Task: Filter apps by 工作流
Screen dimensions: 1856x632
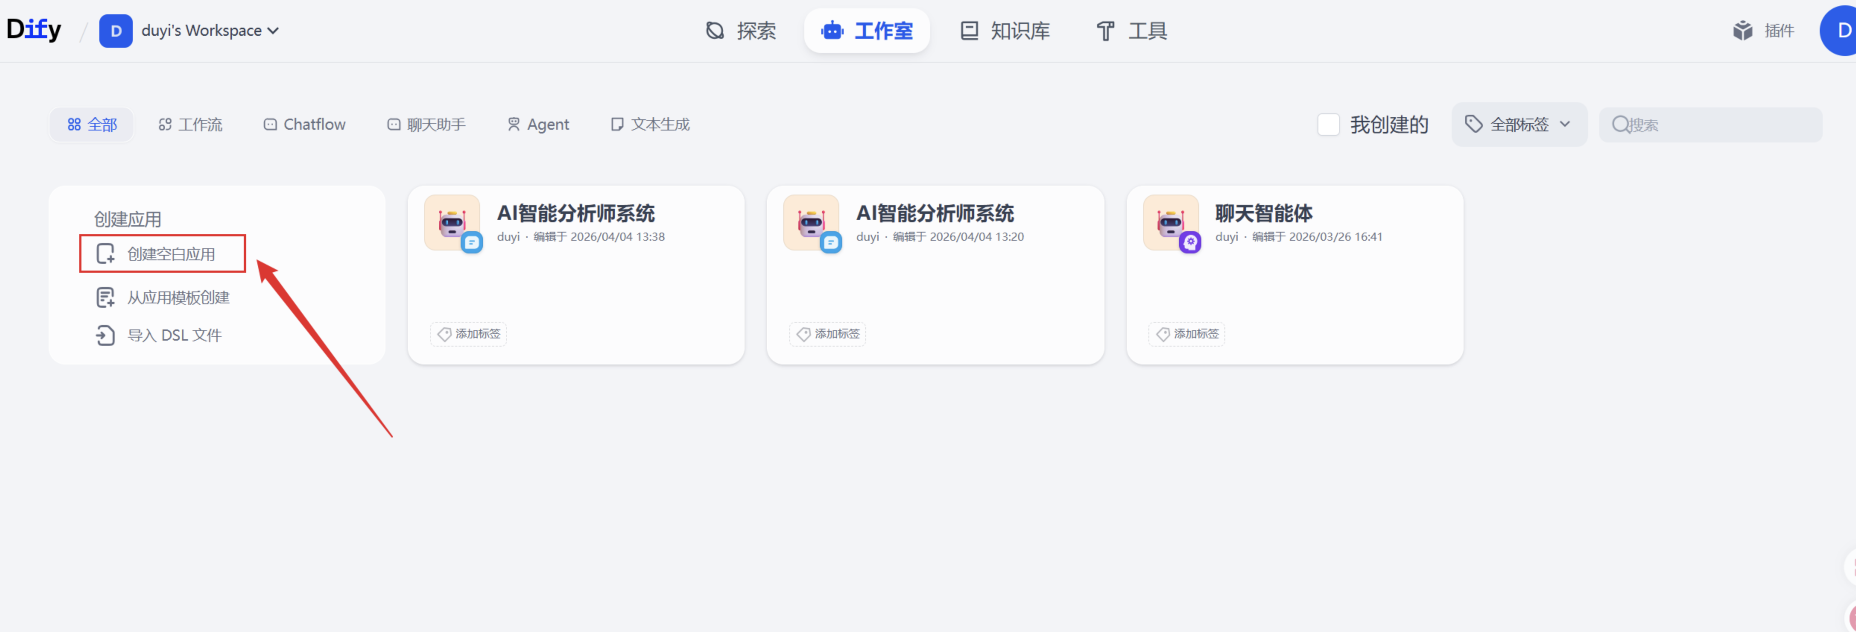Action: (x=190, y=125)
